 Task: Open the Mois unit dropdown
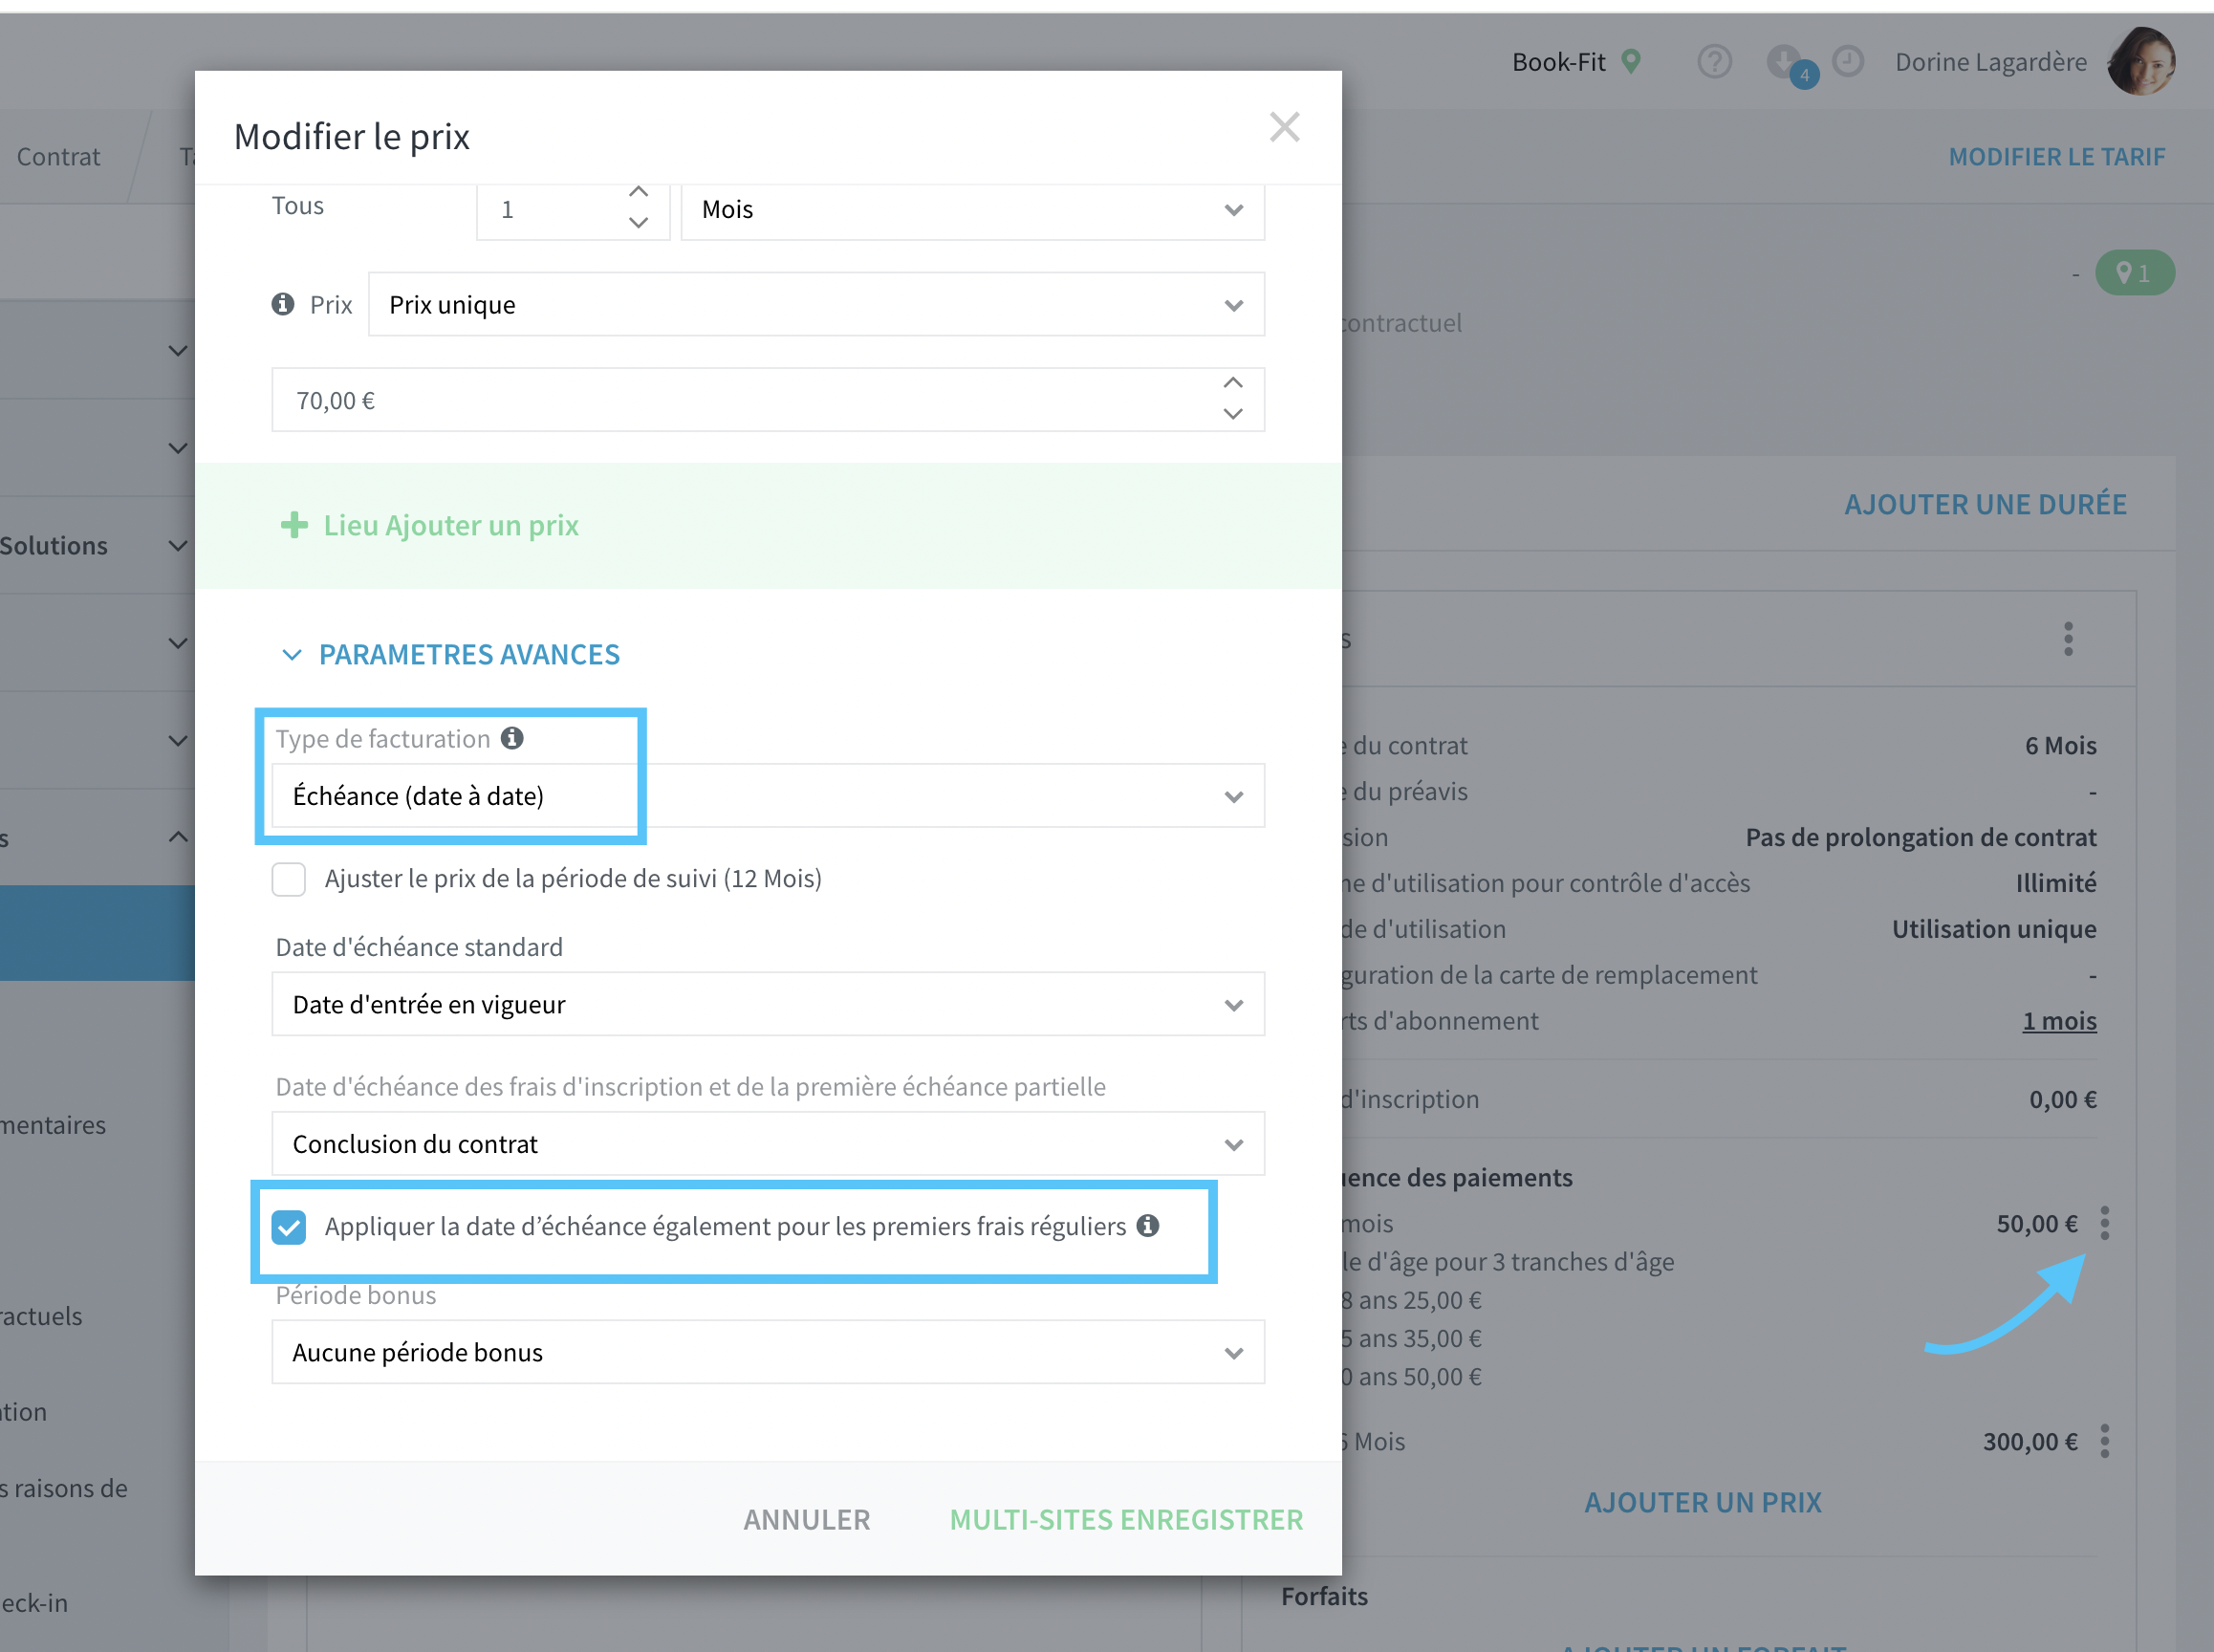(972, 209)
